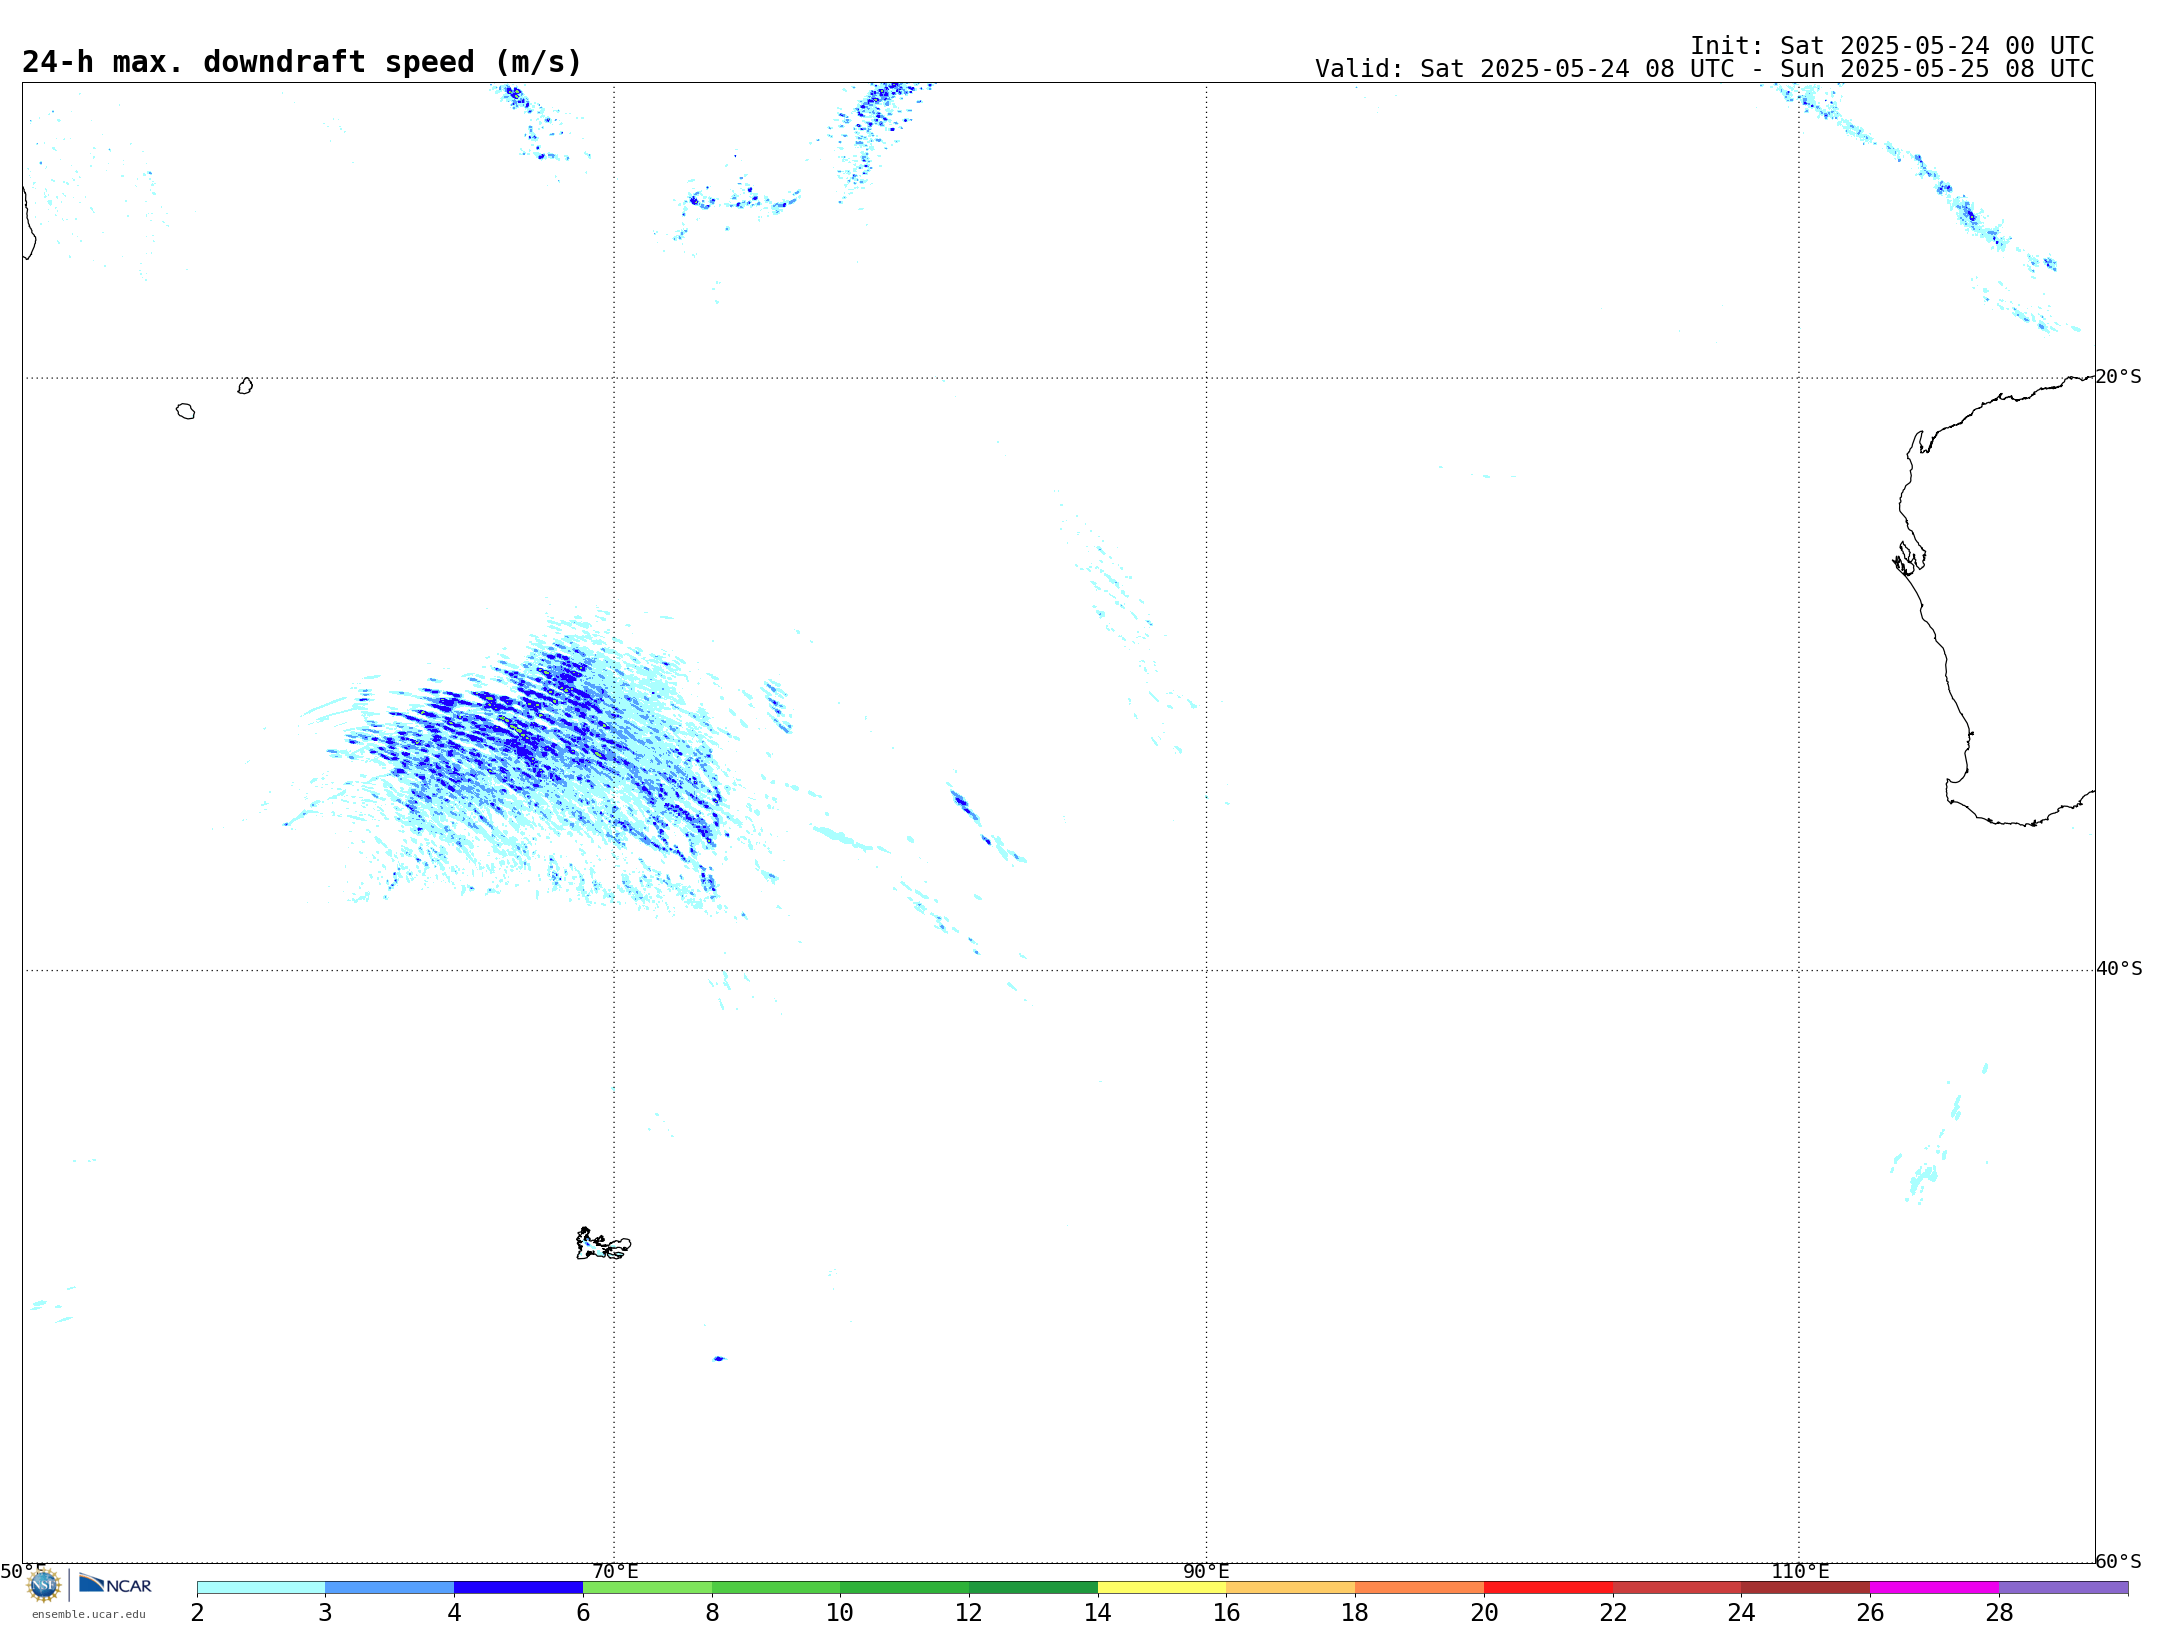Click colorbar tick label '20'

coord(1484,1613)
